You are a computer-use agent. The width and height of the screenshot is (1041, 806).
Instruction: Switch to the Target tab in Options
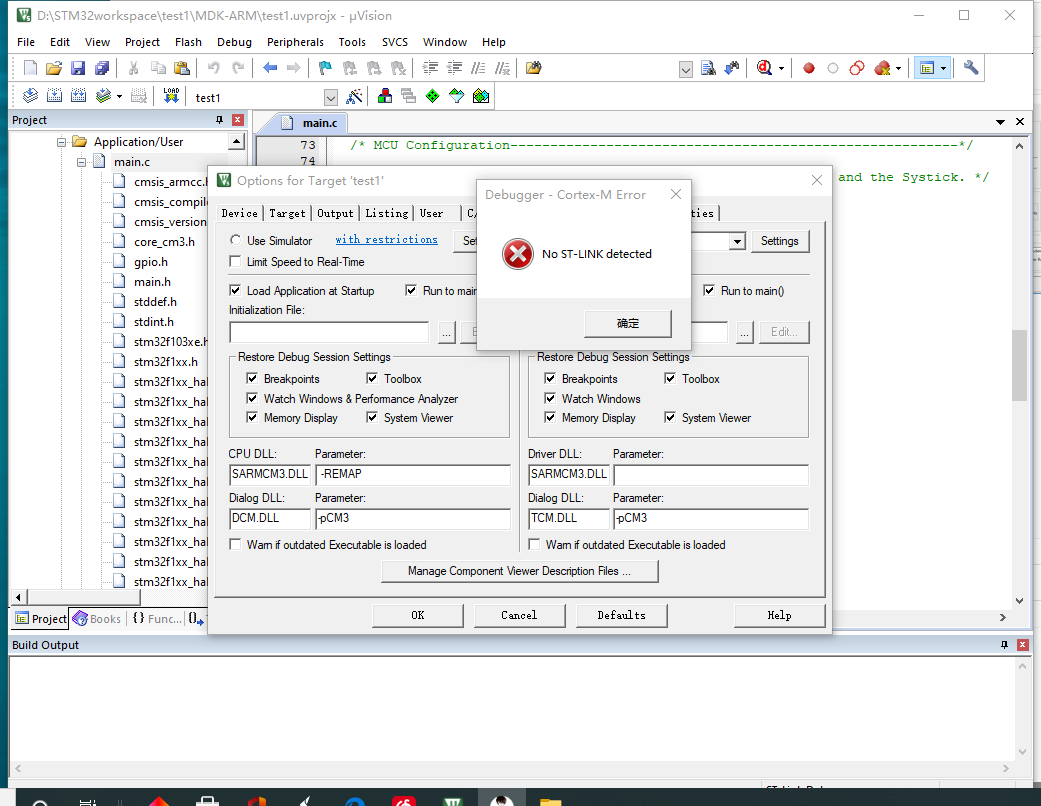point(287,213)
